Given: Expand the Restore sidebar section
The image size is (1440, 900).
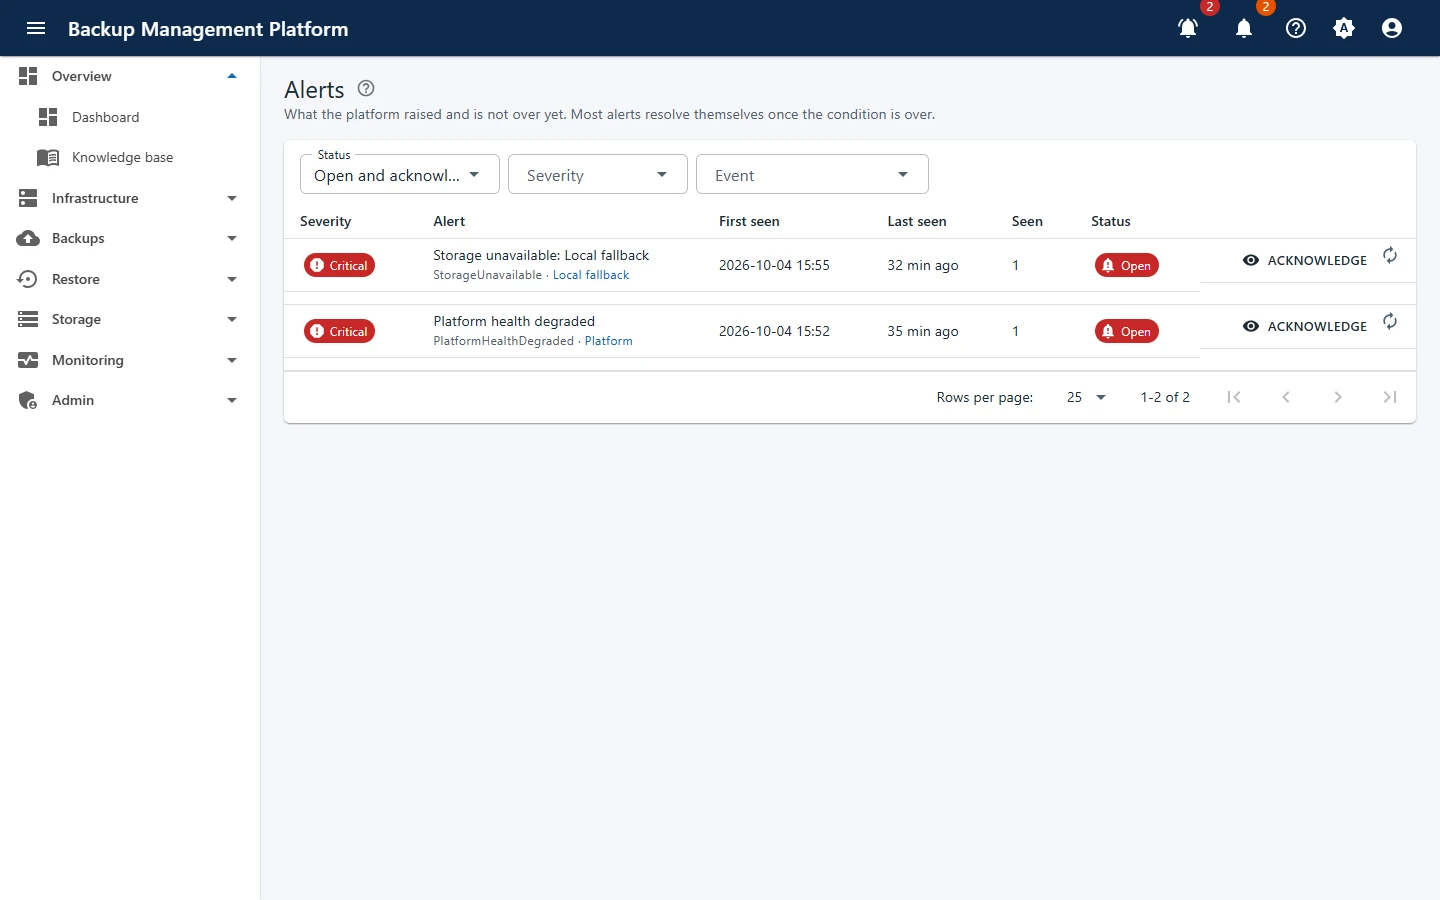Looking at the screenshot, I should pos(130,279).
